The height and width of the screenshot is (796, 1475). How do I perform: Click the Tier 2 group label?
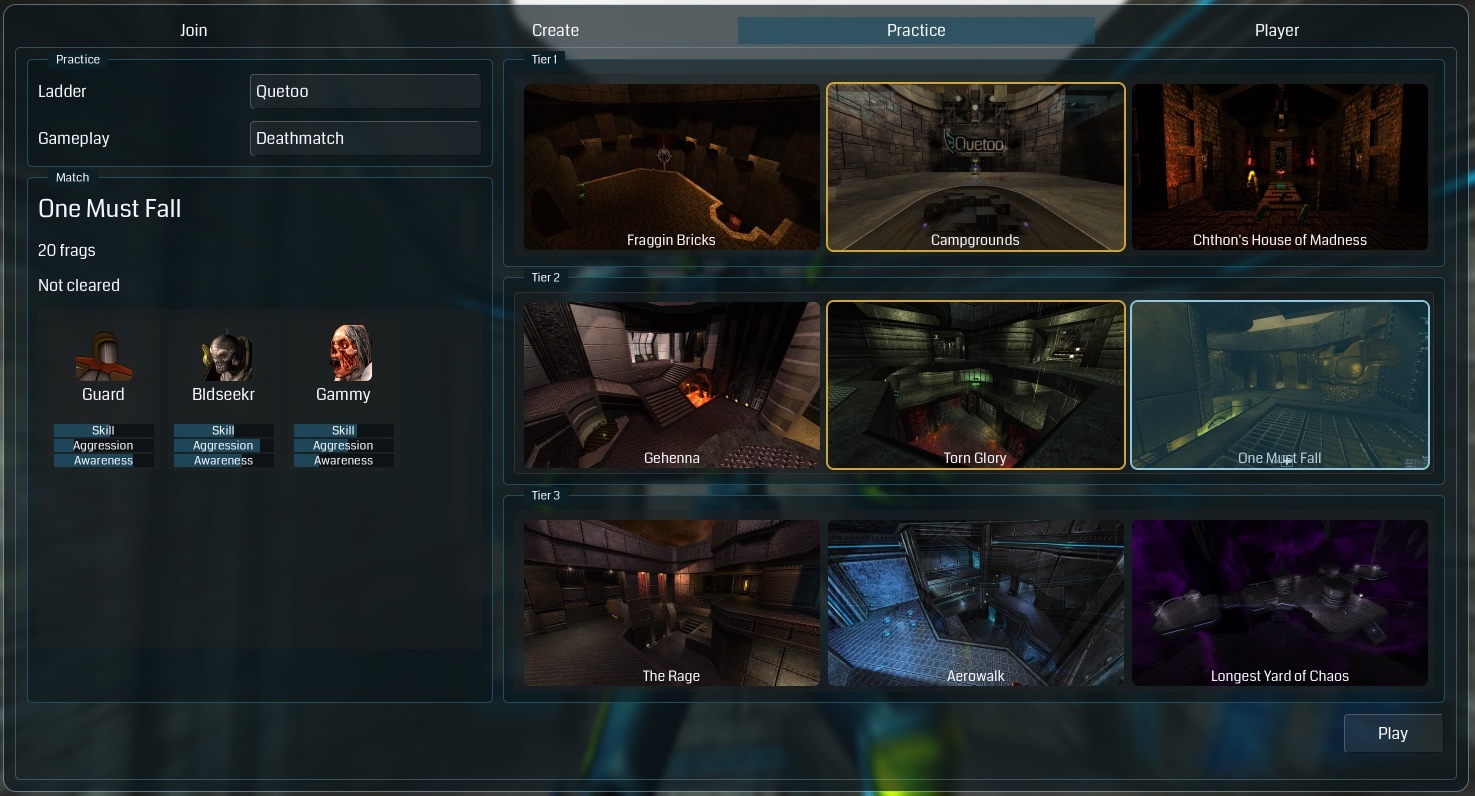(x=546, y=277)
